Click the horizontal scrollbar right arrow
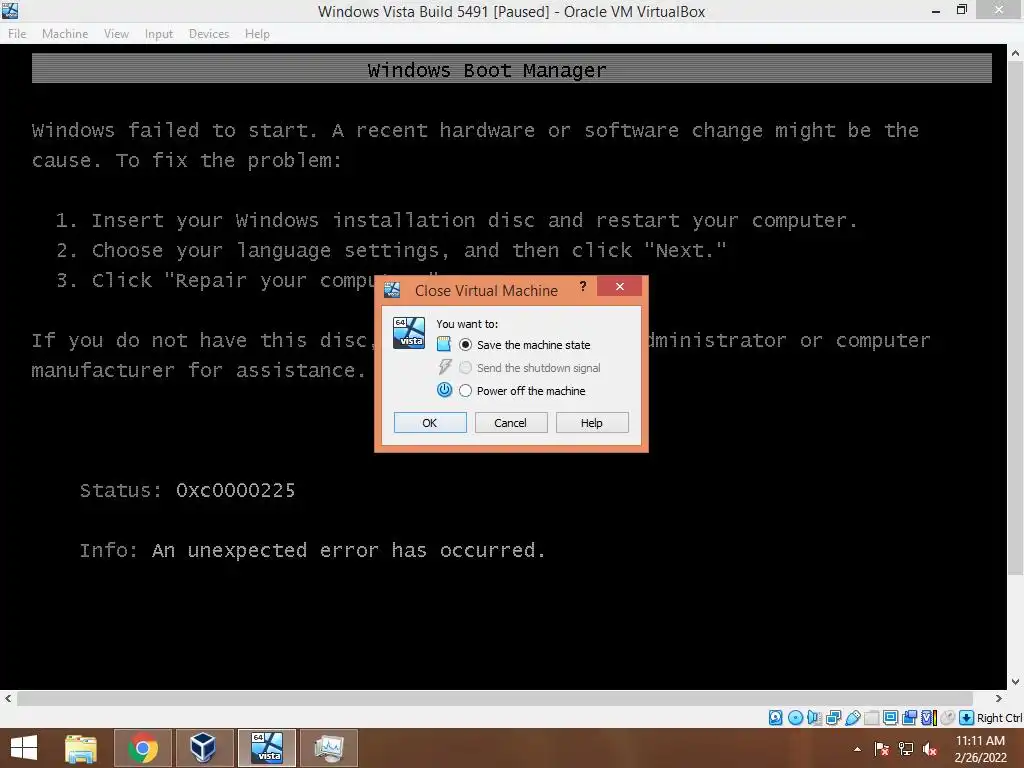The width and height of the screenshot is (1024, 768). tap(999, 698)
